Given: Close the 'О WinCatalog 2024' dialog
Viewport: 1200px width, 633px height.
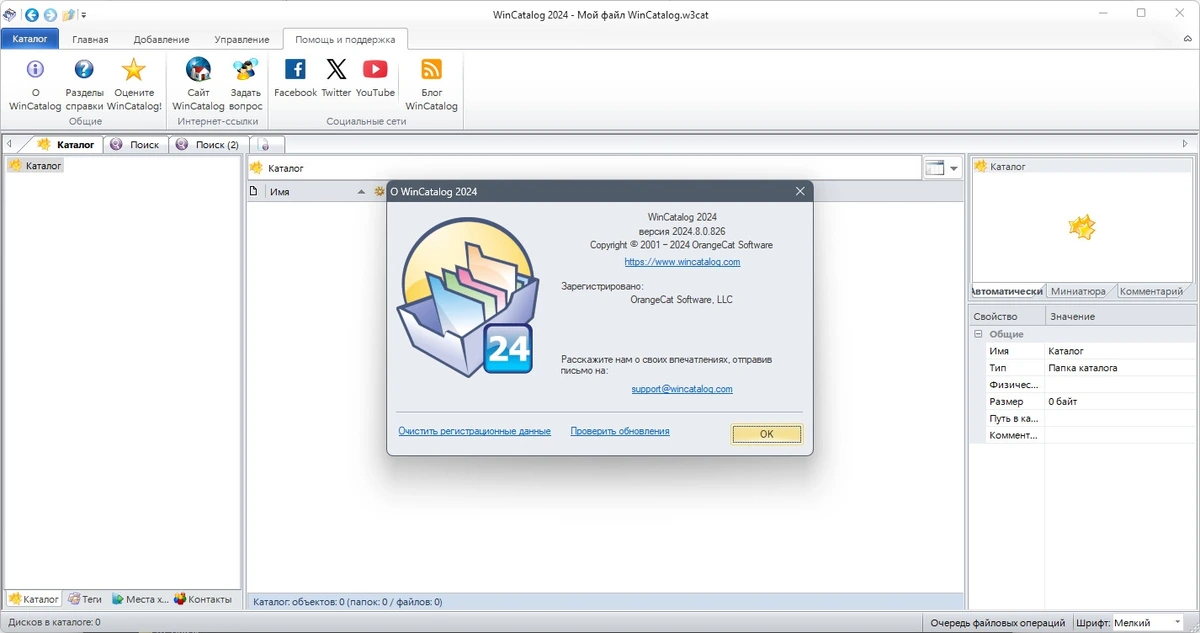Looking at the screenshot, I should (x=800, y=191).
